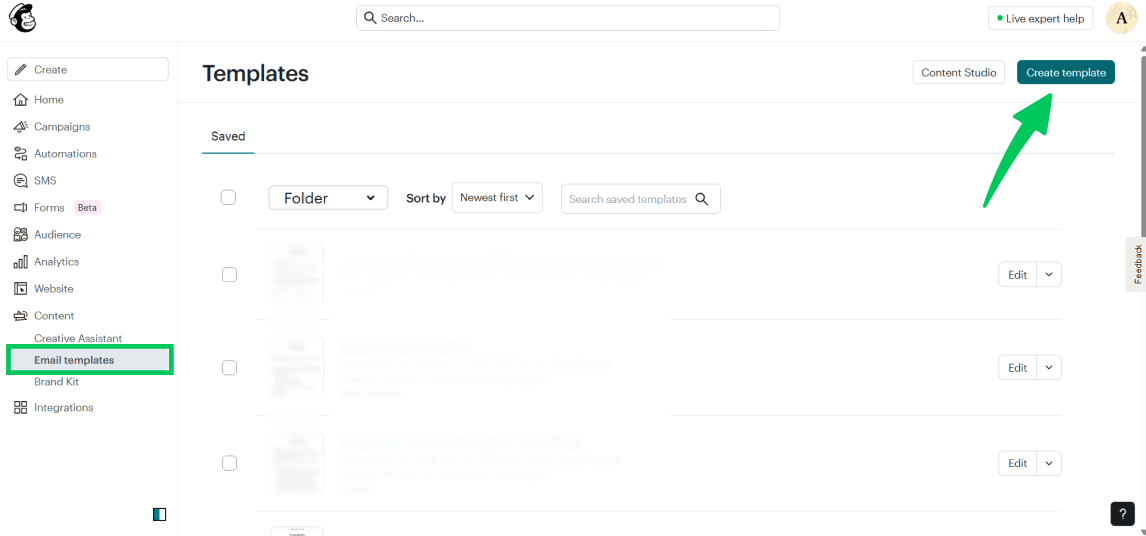Click the Live expert help button
This screenshot has height=536, width=1146.
tap(1041, 18)
